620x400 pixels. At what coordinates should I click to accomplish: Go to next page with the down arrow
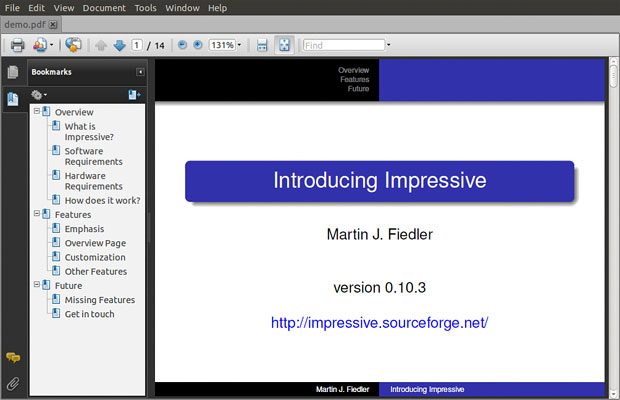click(119, 45)
